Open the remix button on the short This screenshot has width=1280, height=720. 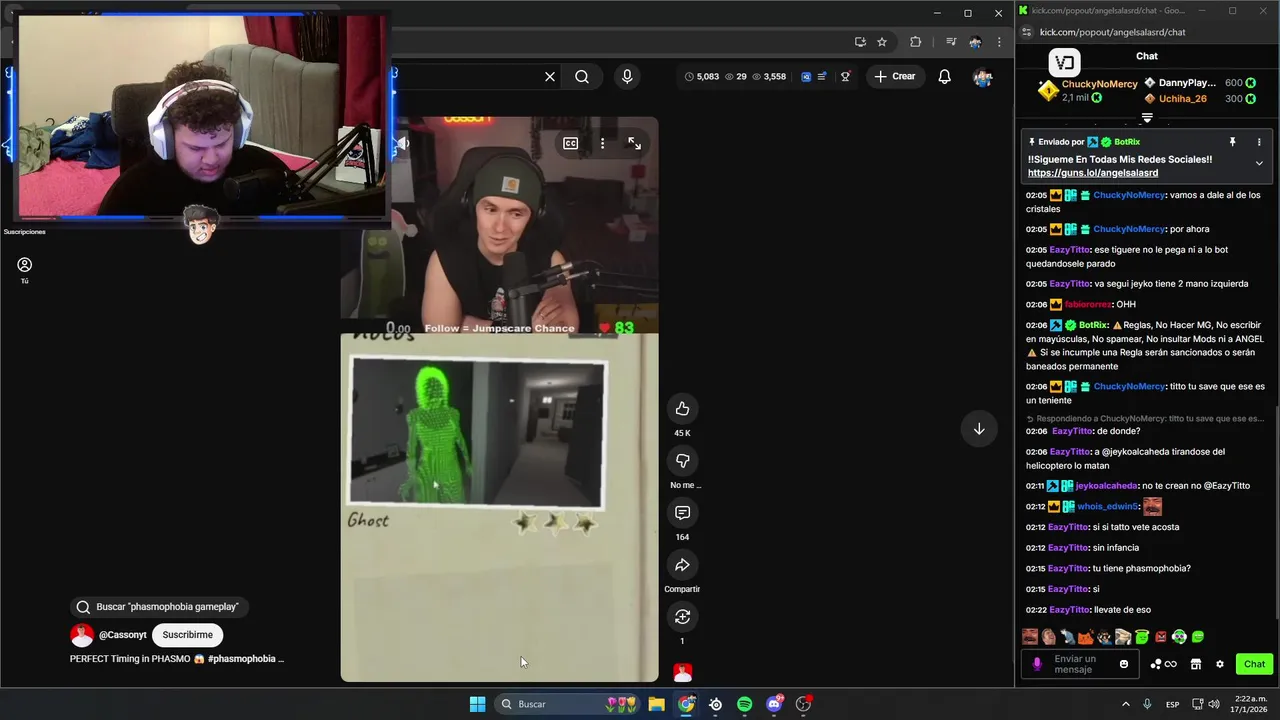pyautogui.click(x=682, y=617)
